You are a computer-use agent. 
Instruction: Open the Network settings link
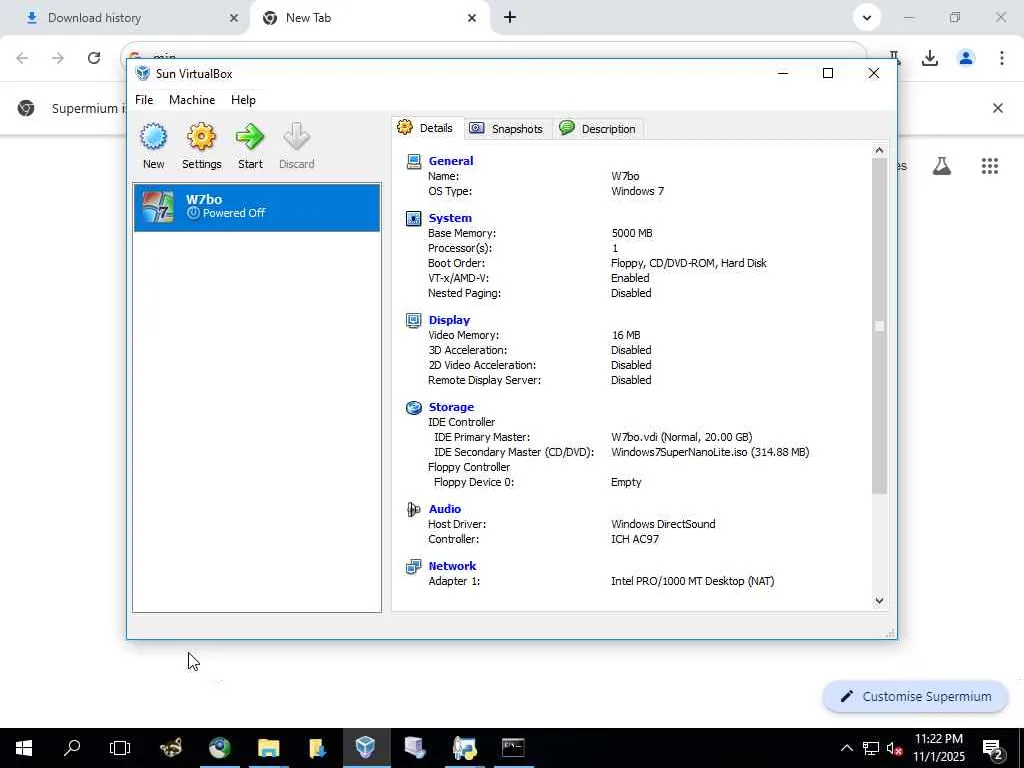(x=452, y=566)
